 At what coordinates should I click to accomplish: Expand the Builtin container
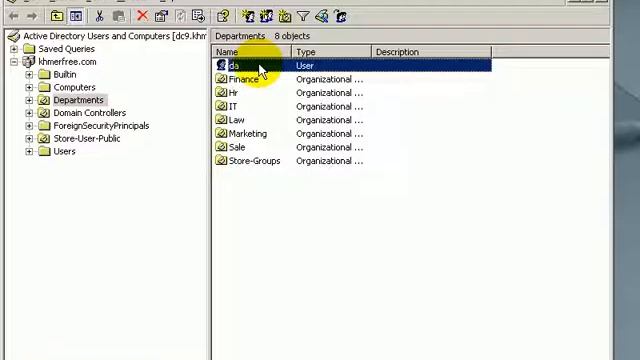tap(29, 75)
